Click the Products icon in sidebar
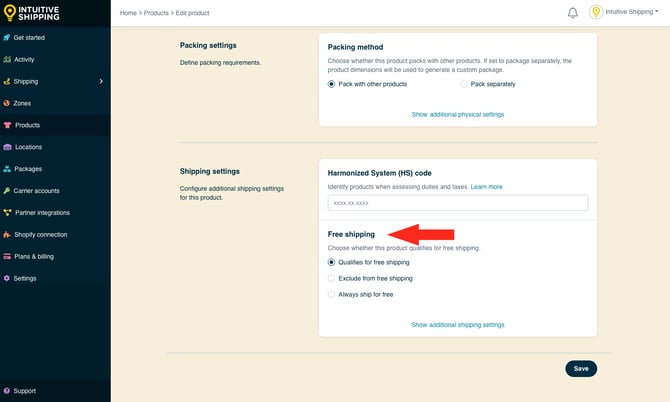Screen dimensions: 670x402 pyautogui.click(x=7, y=125)
